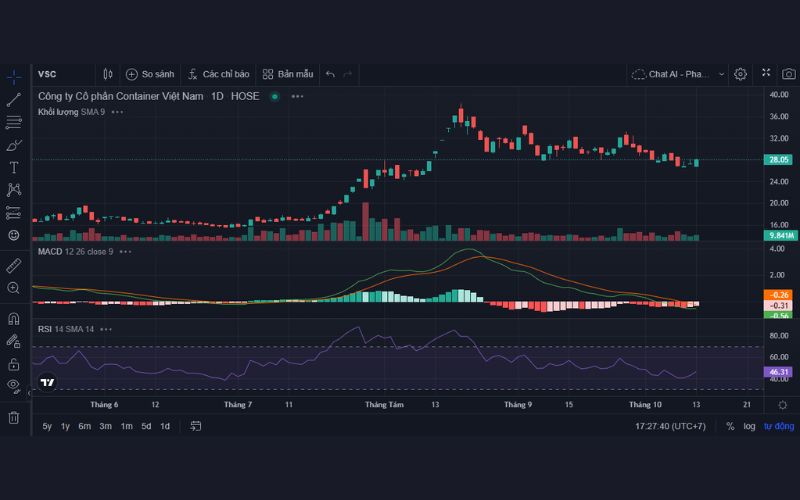
Task: Open chart settings gear icon
Action: [x=740, y=74]
